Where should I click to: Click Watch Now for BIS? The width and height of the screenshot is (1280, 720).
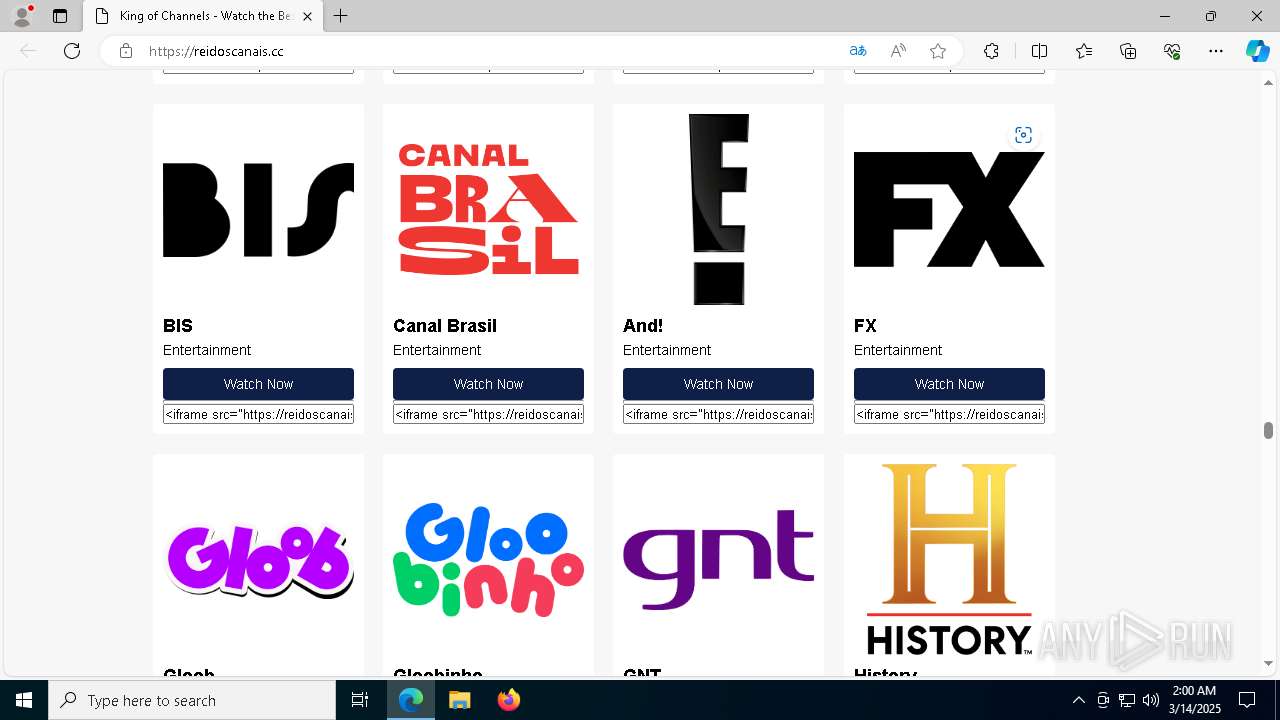pyautogui.click(x=258, y=384)
